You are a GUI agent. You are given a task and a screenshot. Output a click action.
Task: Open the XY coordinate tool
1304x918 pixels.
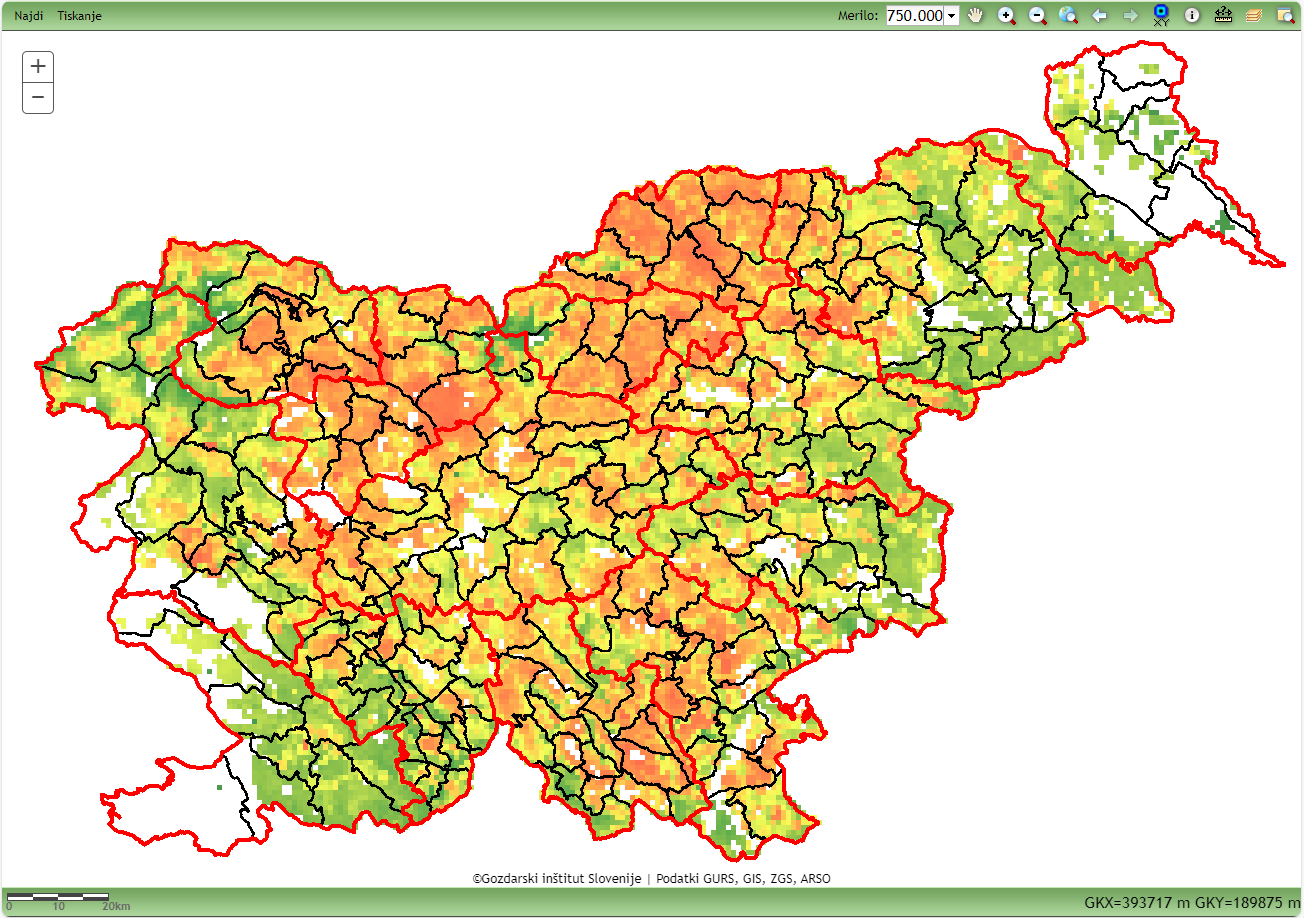coord(1161,15)
